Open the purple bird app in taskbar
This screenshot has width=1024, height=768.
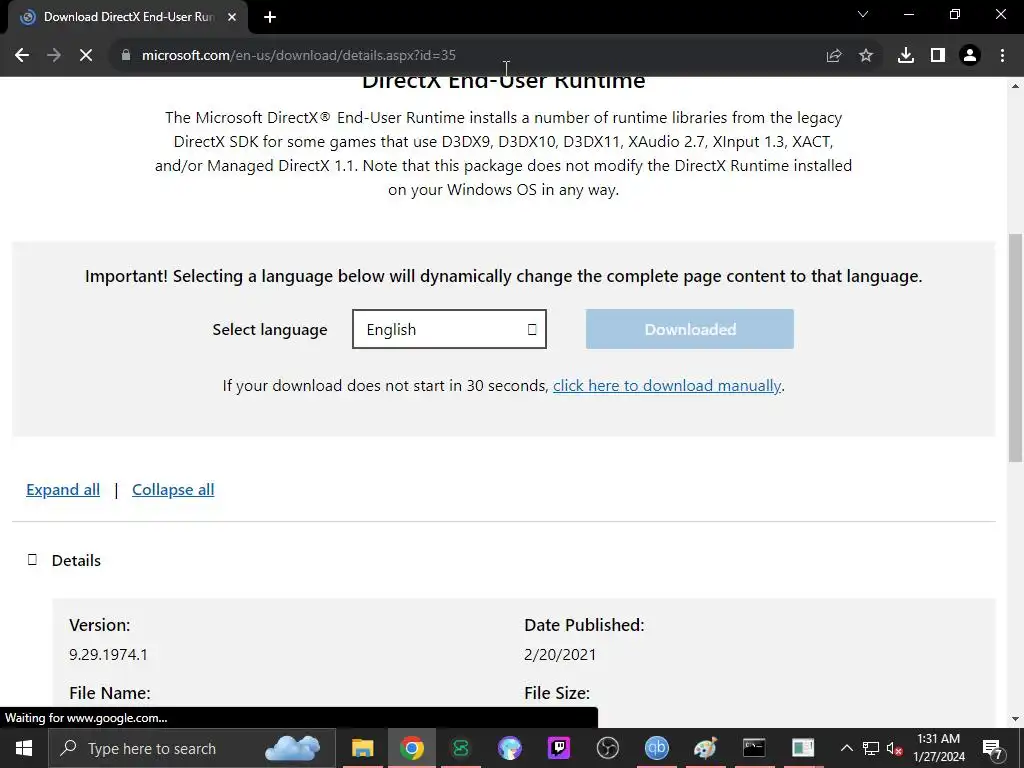pyautogui.click(x=509, y=748)
